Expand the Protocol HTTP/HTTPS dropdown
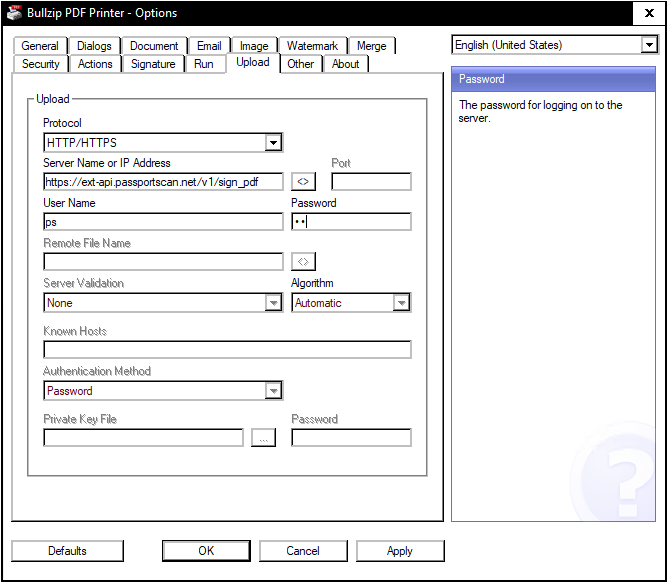Screen dimensions: 667x583 [x=273, y=143]
